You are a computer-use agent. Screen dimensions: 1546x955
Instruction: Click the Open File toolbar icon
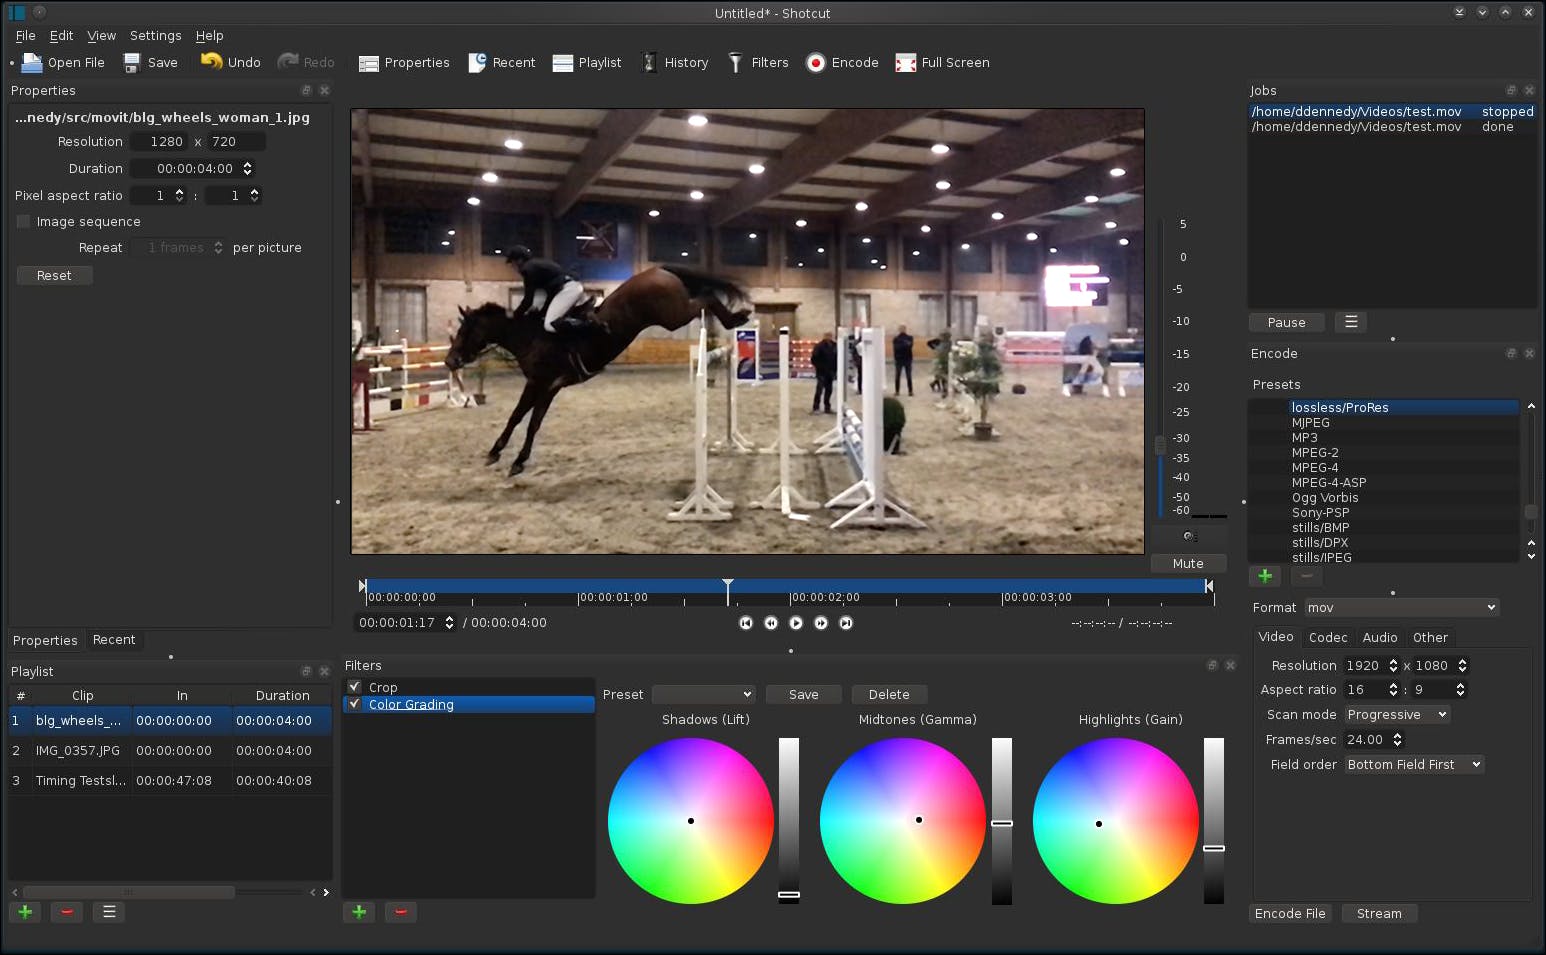(33, 63)
